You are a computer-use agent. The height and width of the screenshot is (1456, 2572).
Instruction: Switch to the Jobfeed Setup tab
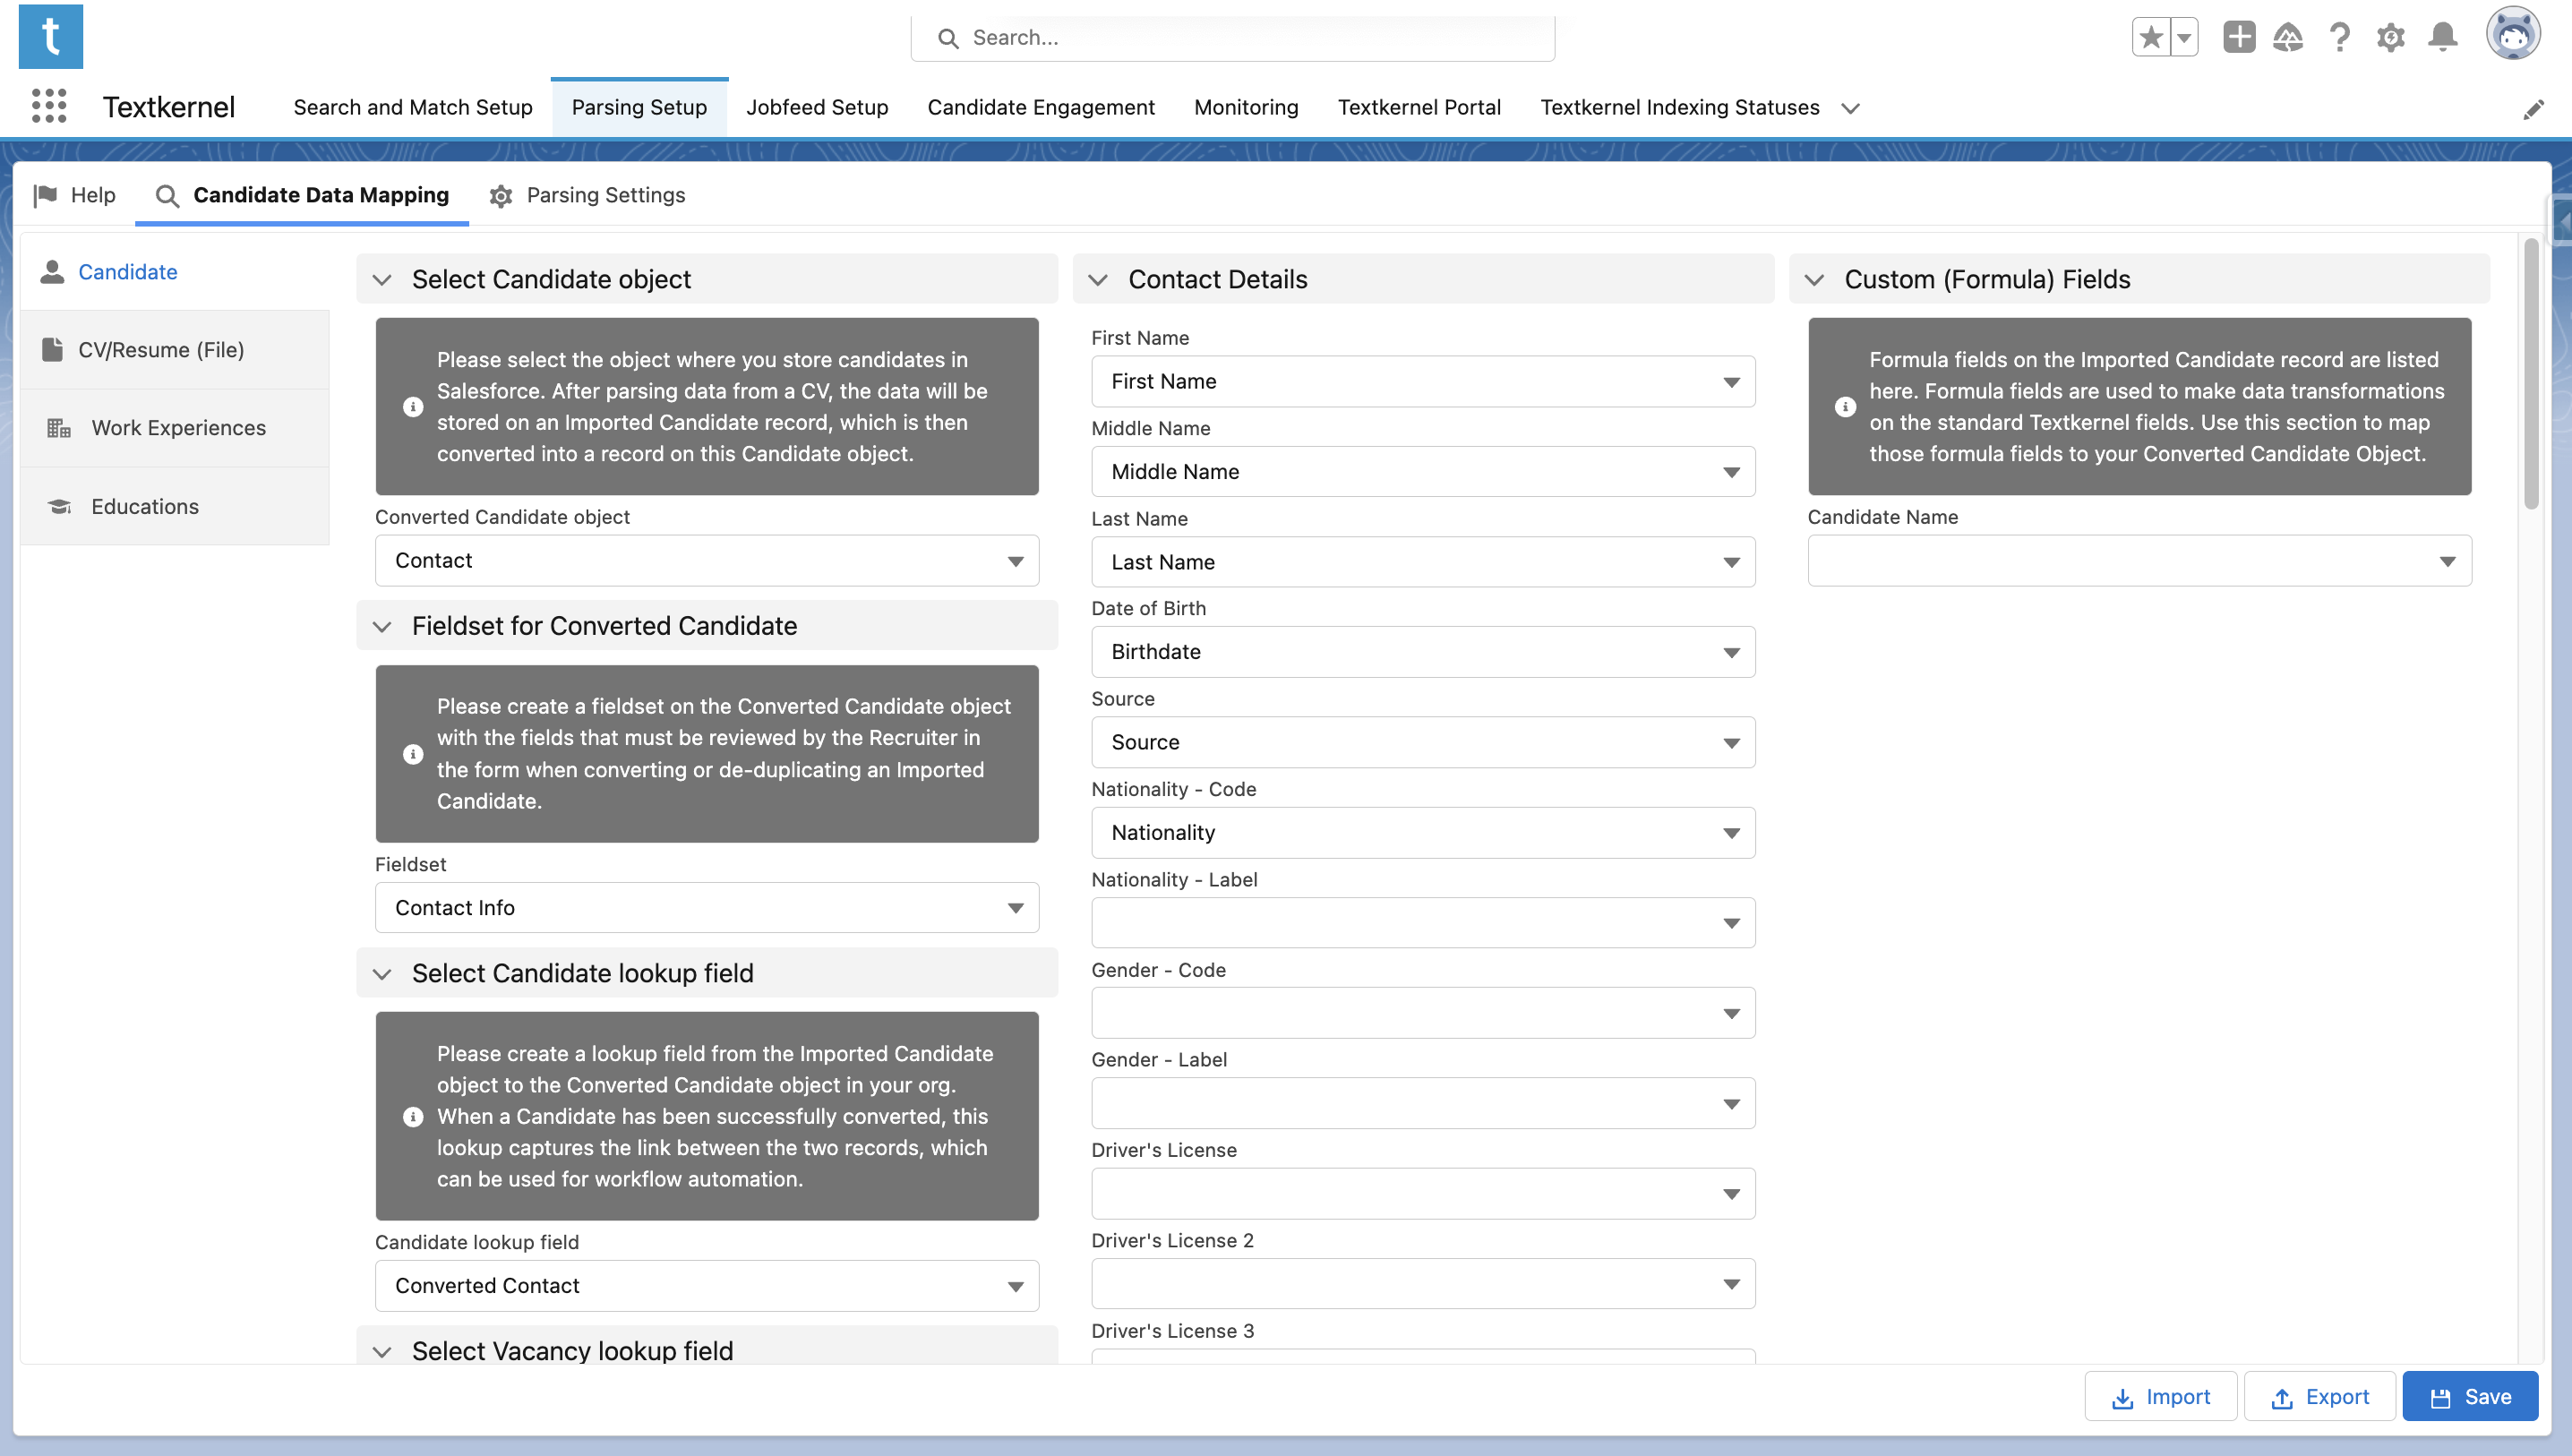tap(816, 107)
